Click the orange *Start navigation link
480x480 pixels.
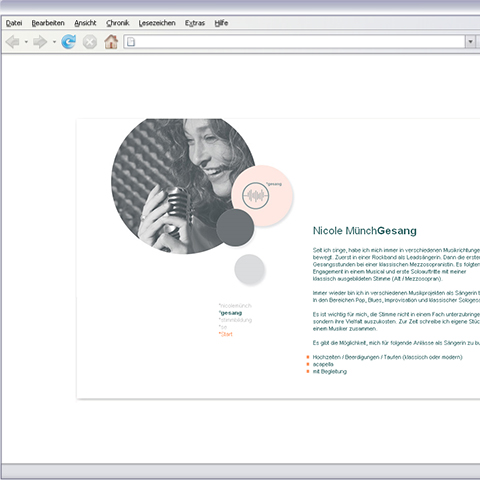[x=226, y=334]
